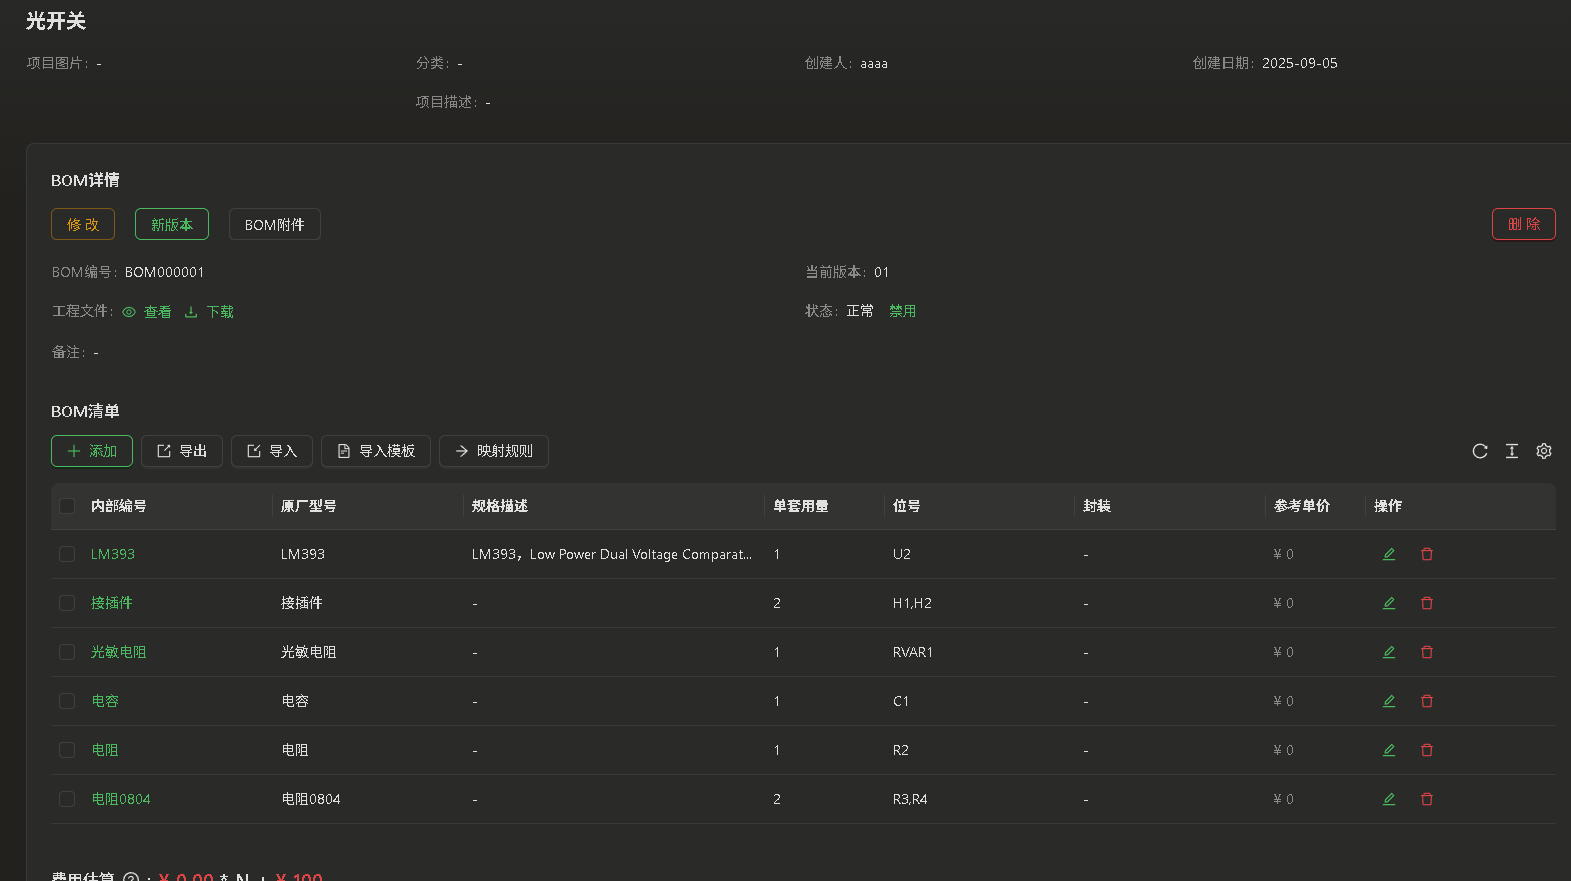The height and width of the screenshot is (881, 1571).
Task: Click the refresh icon above the BOM table
Action: click(1480, 451)
